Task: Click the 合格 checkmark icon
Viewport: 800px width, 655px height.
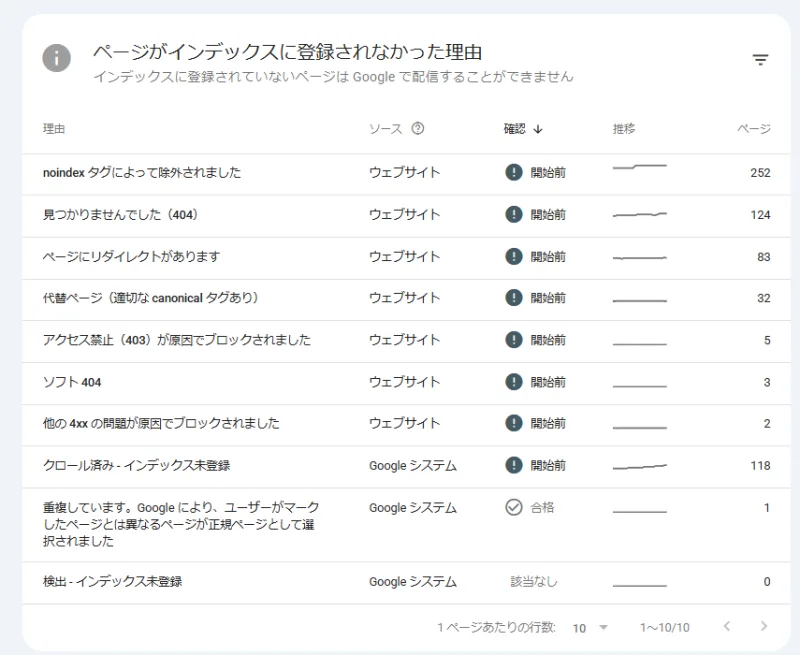Action: (x=514, y=507)
